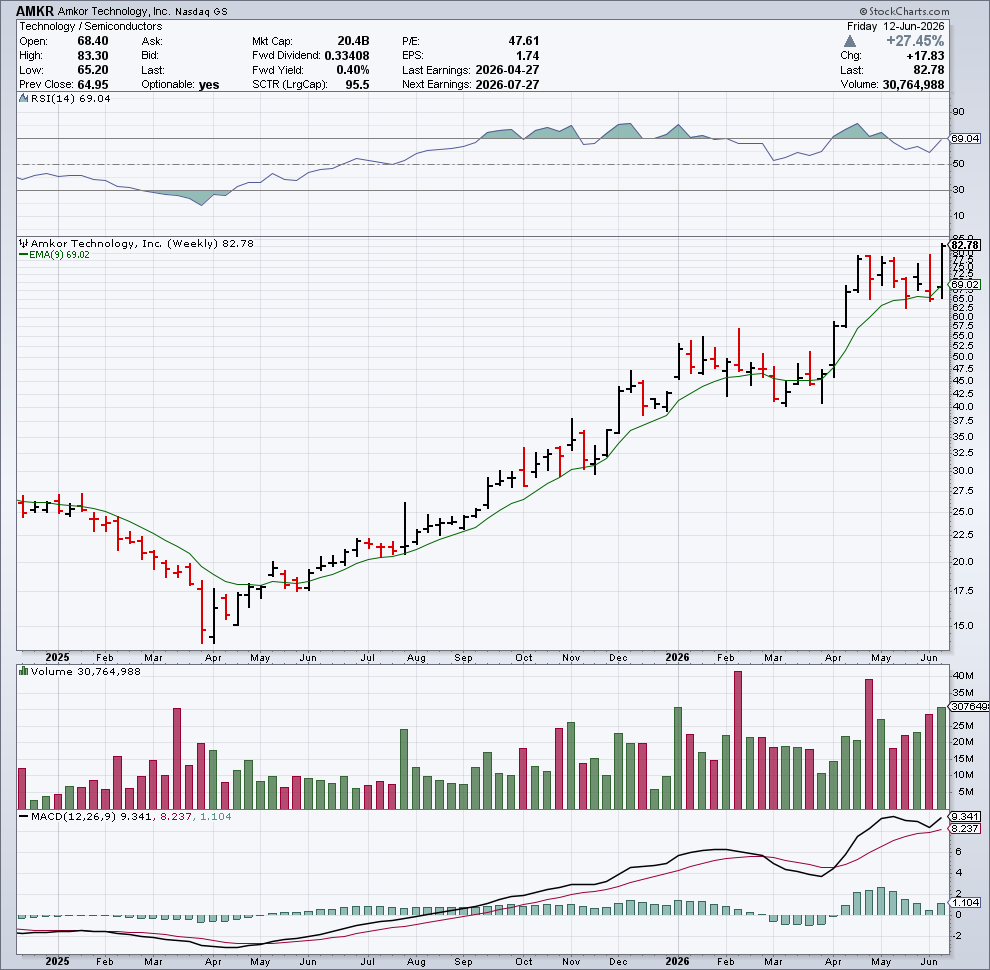Click the Last Earnings date 2026-04-27
This screenshot has height=970, width=990.
507,70
